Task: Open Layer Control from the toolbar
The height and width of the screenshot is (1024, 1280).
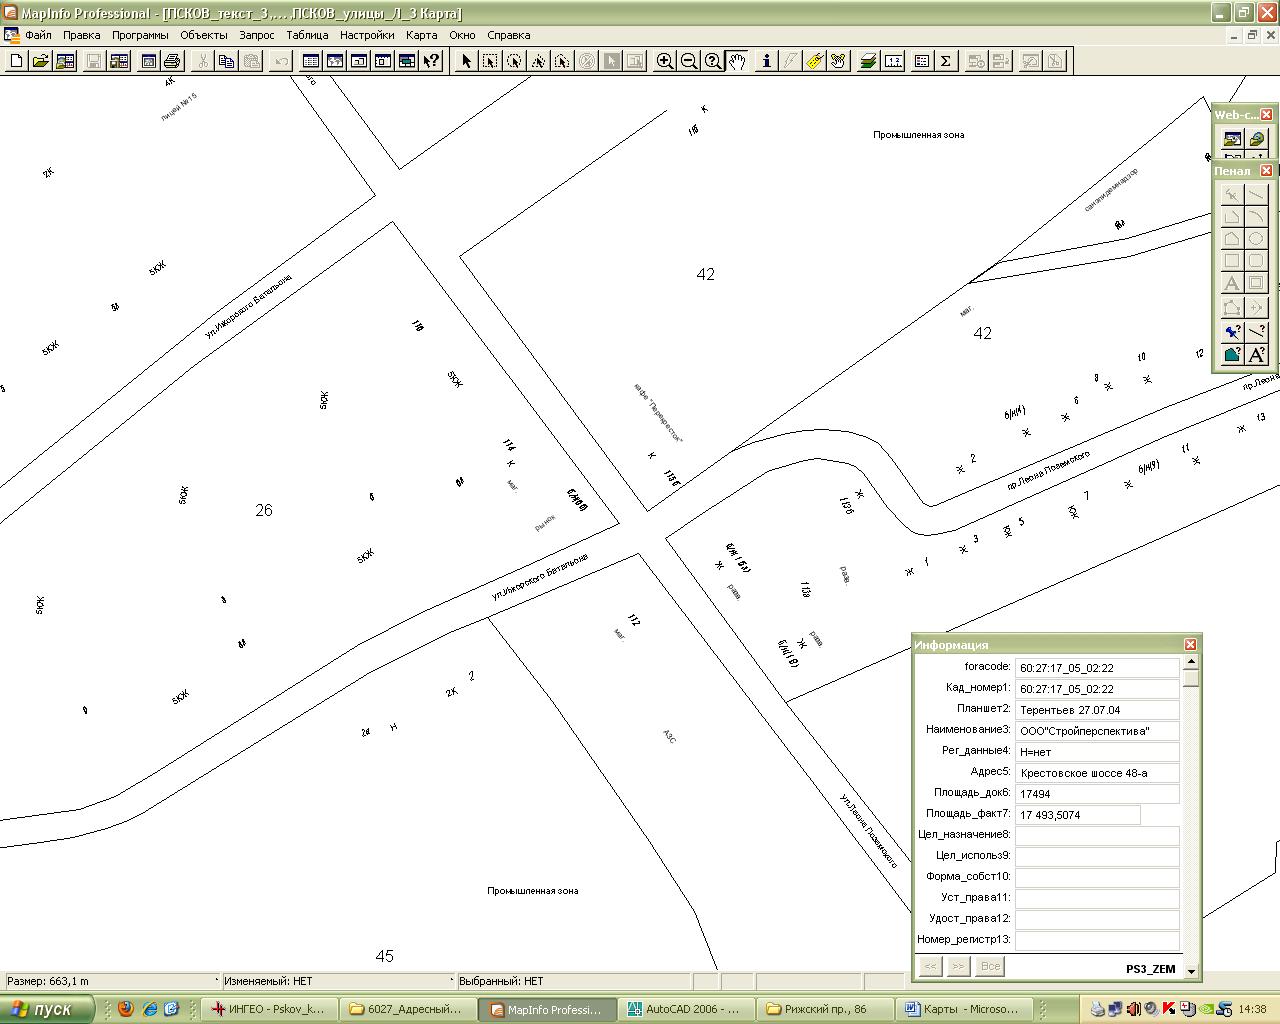Action: tap(868, 61)
